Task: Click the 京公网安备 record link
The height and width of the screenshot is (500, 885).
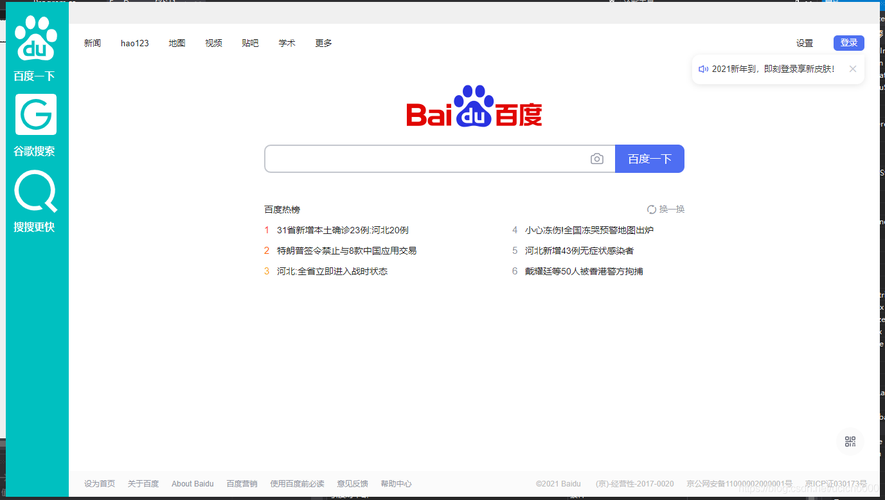Action: pyautogui.click(x=739, y=484)
